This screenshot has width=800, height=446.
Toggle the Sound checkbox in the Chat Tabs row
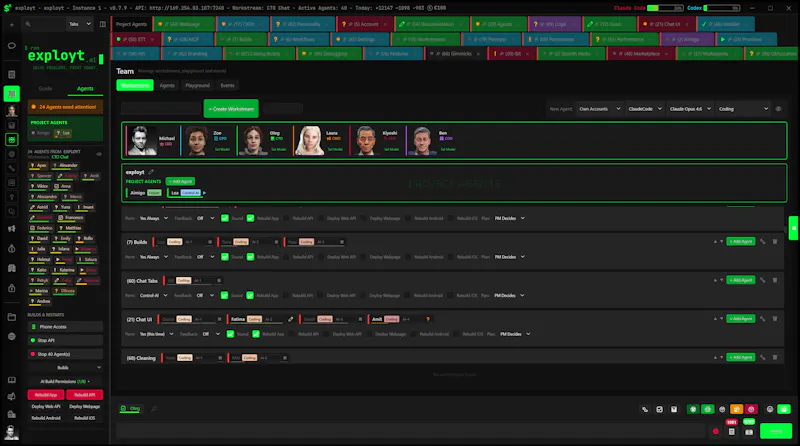(x=224, y=295)
